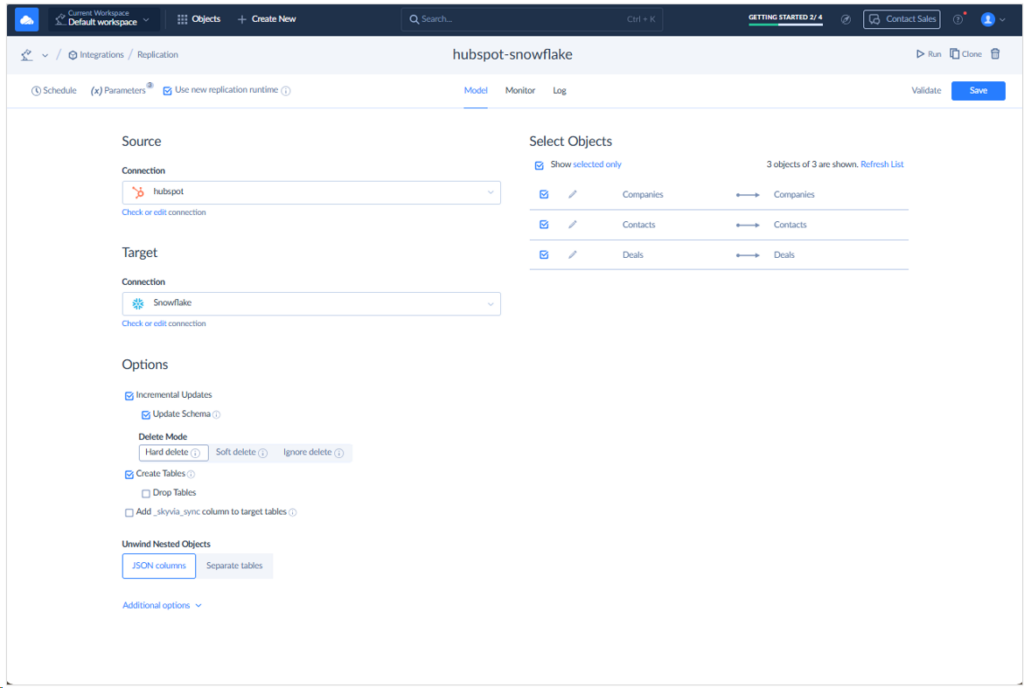
Task: Toggle Update Schema checkbox
Action: click(x=146, y=414)
